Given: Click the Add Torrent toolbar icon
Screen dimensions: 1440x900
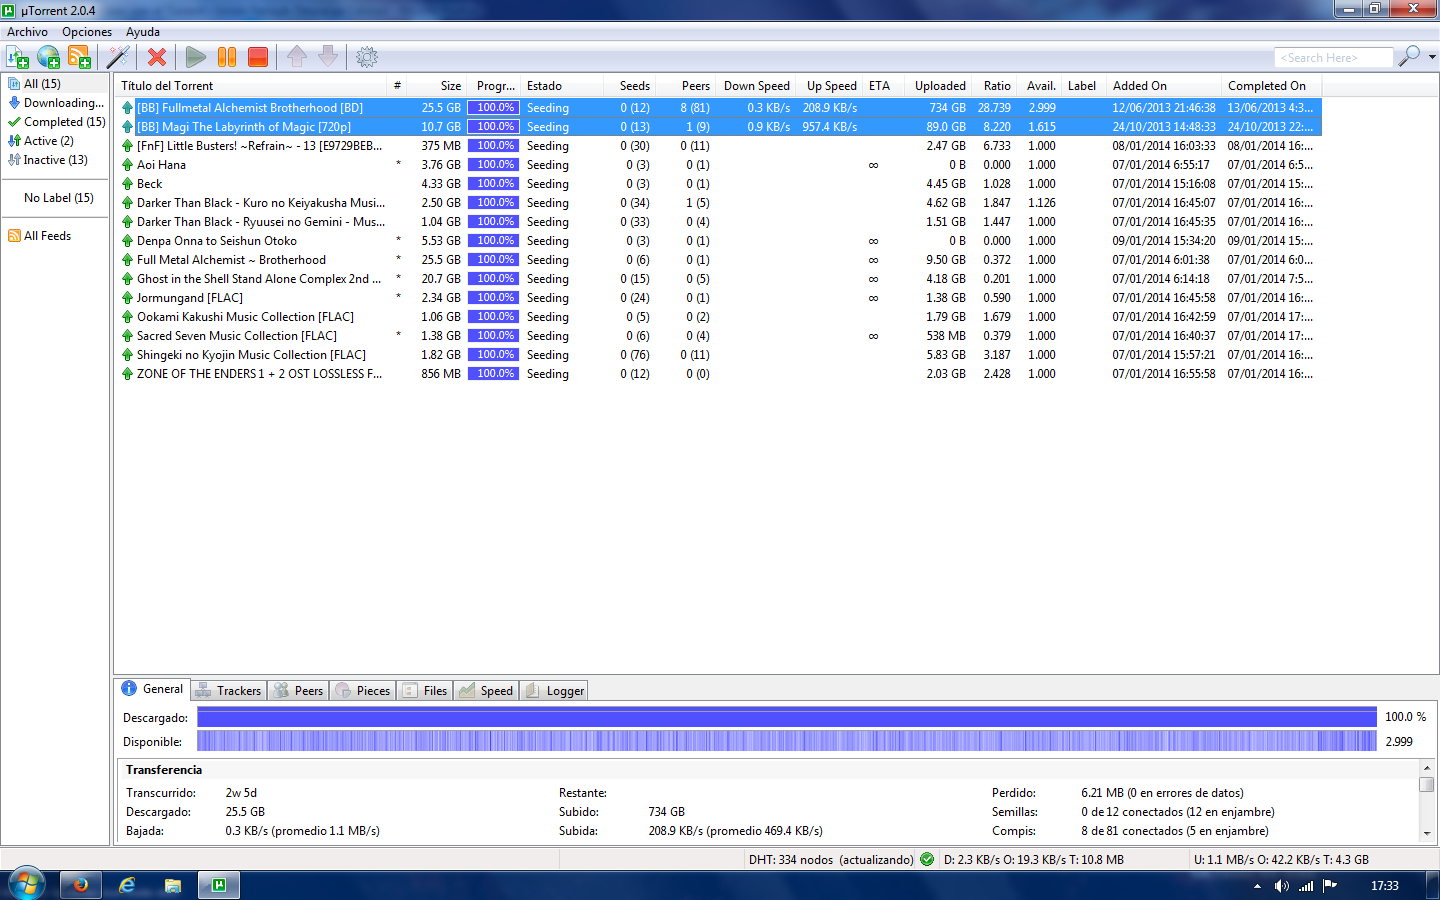Looking at the screenshot, I should 17,57.
